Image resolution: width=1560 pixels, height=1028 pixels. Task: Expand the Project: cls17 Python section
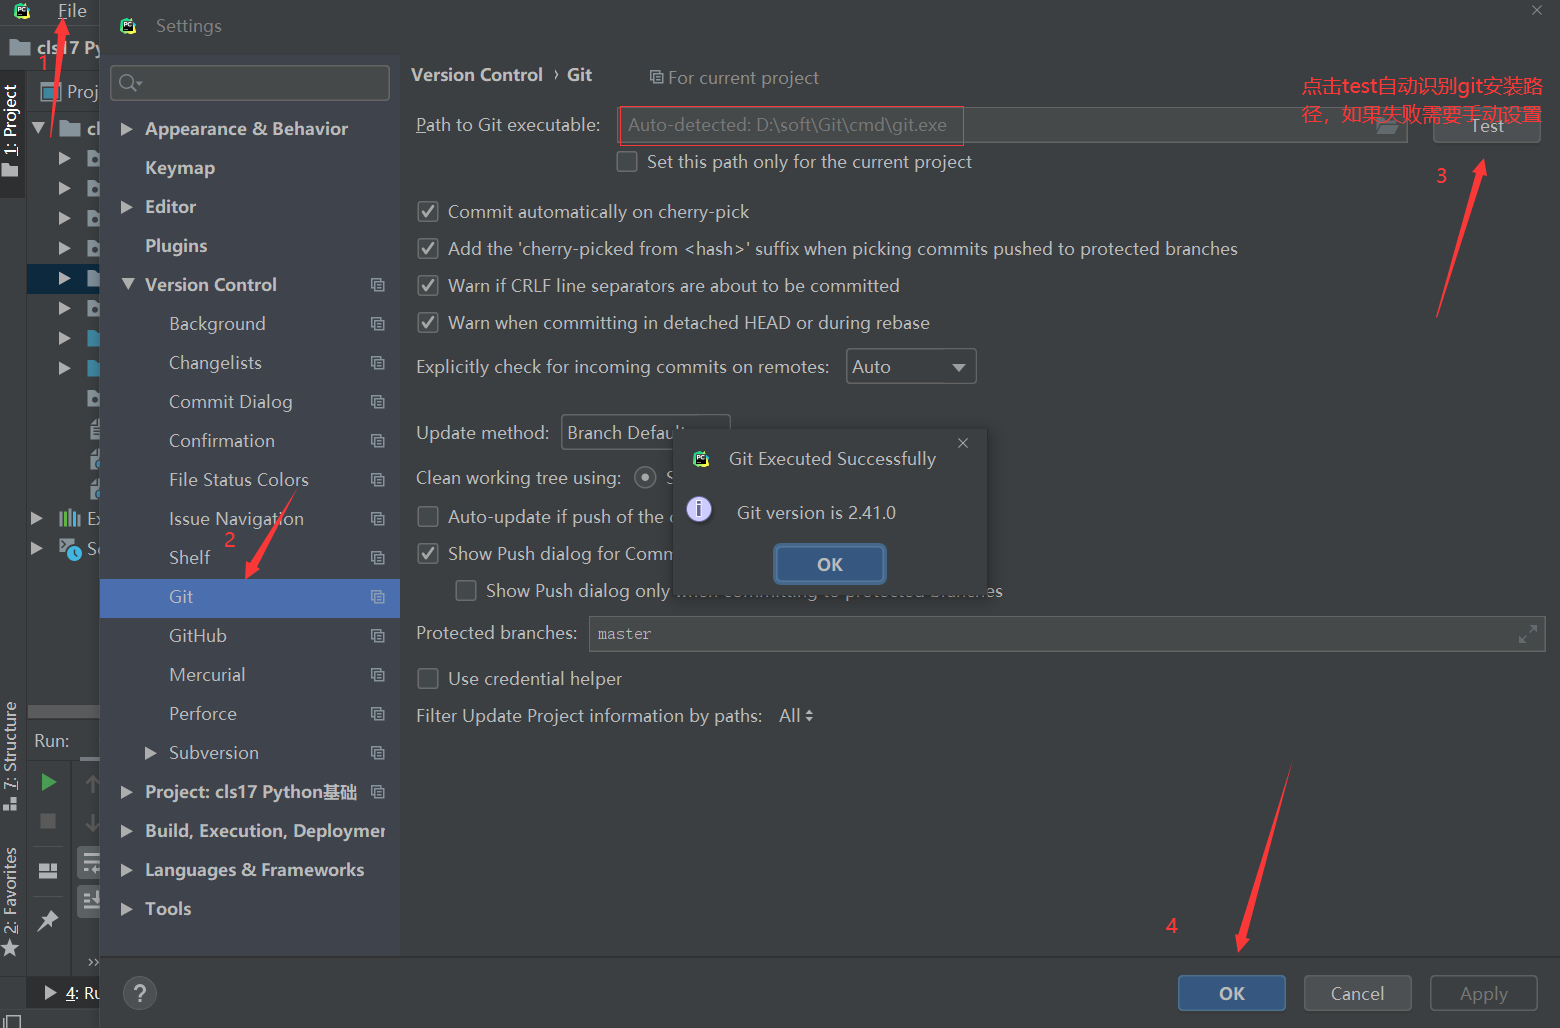[127, 792]
